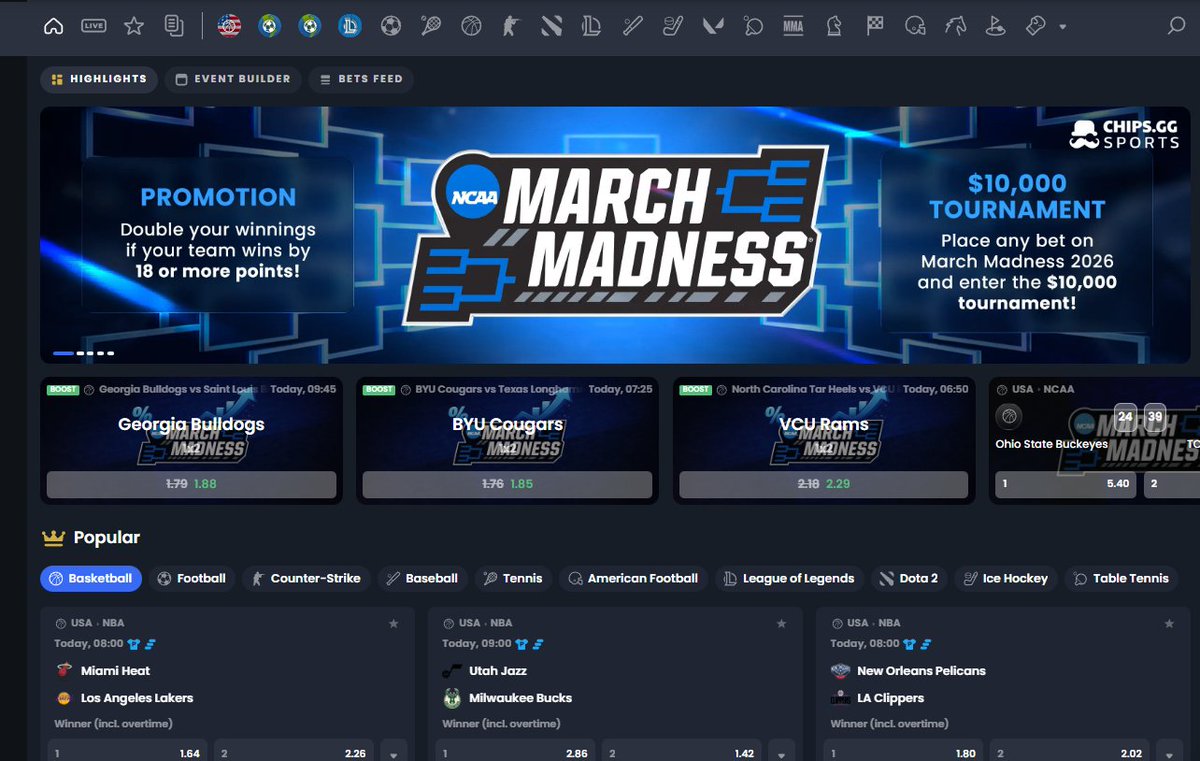Click the Home icon in the top bar
The image size is (1200, 761).
(x=52, y=26)
